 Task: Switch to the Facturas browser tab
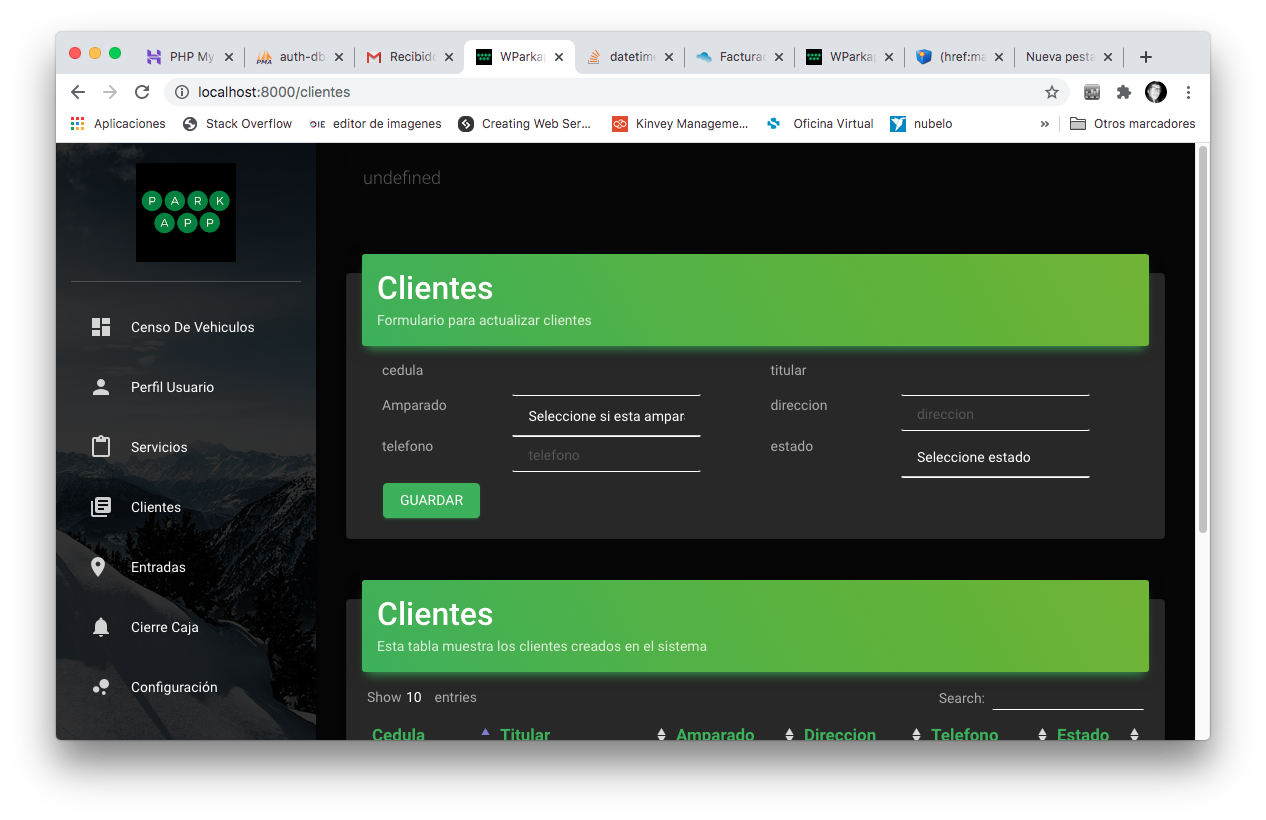pyautogui.click(x=741, y=57)
